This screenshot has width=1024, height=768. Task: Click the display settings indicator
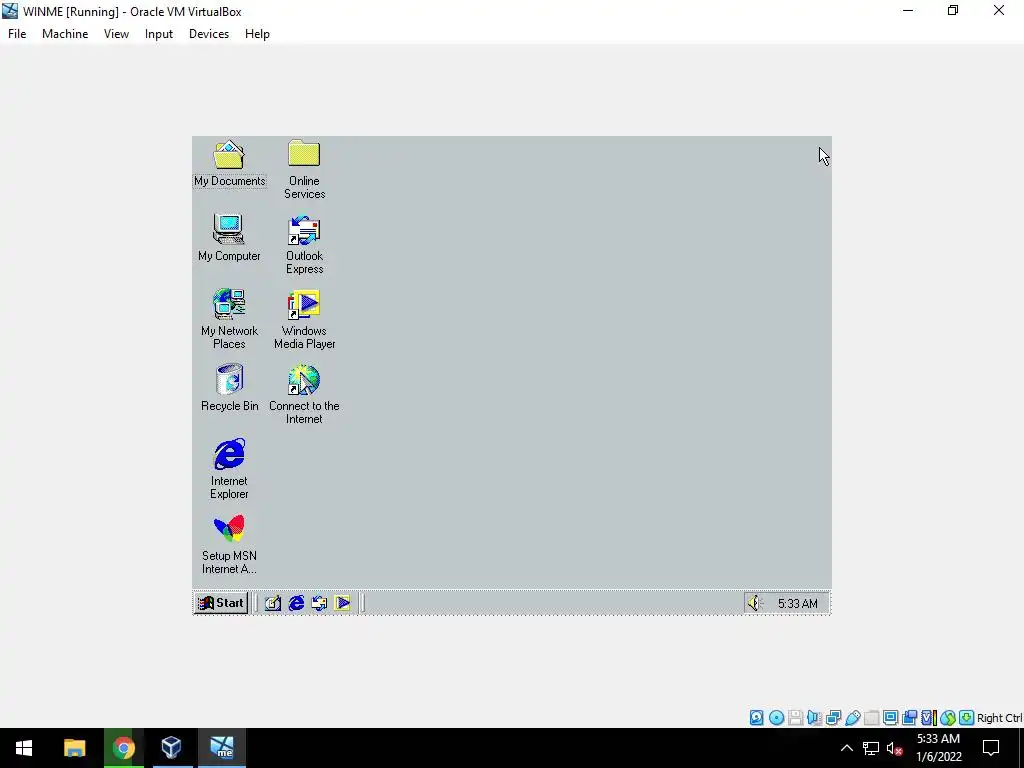coord(890,718)
